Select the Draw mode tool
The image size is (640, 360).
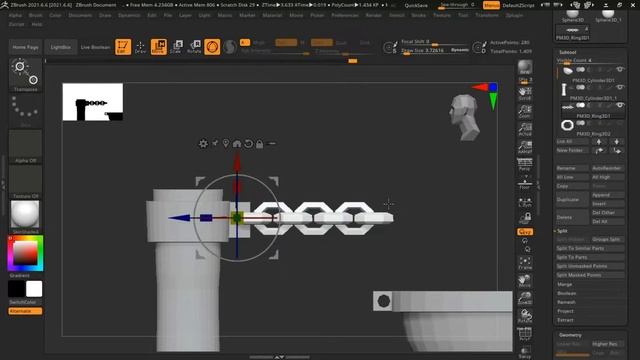tap(140, 47)
